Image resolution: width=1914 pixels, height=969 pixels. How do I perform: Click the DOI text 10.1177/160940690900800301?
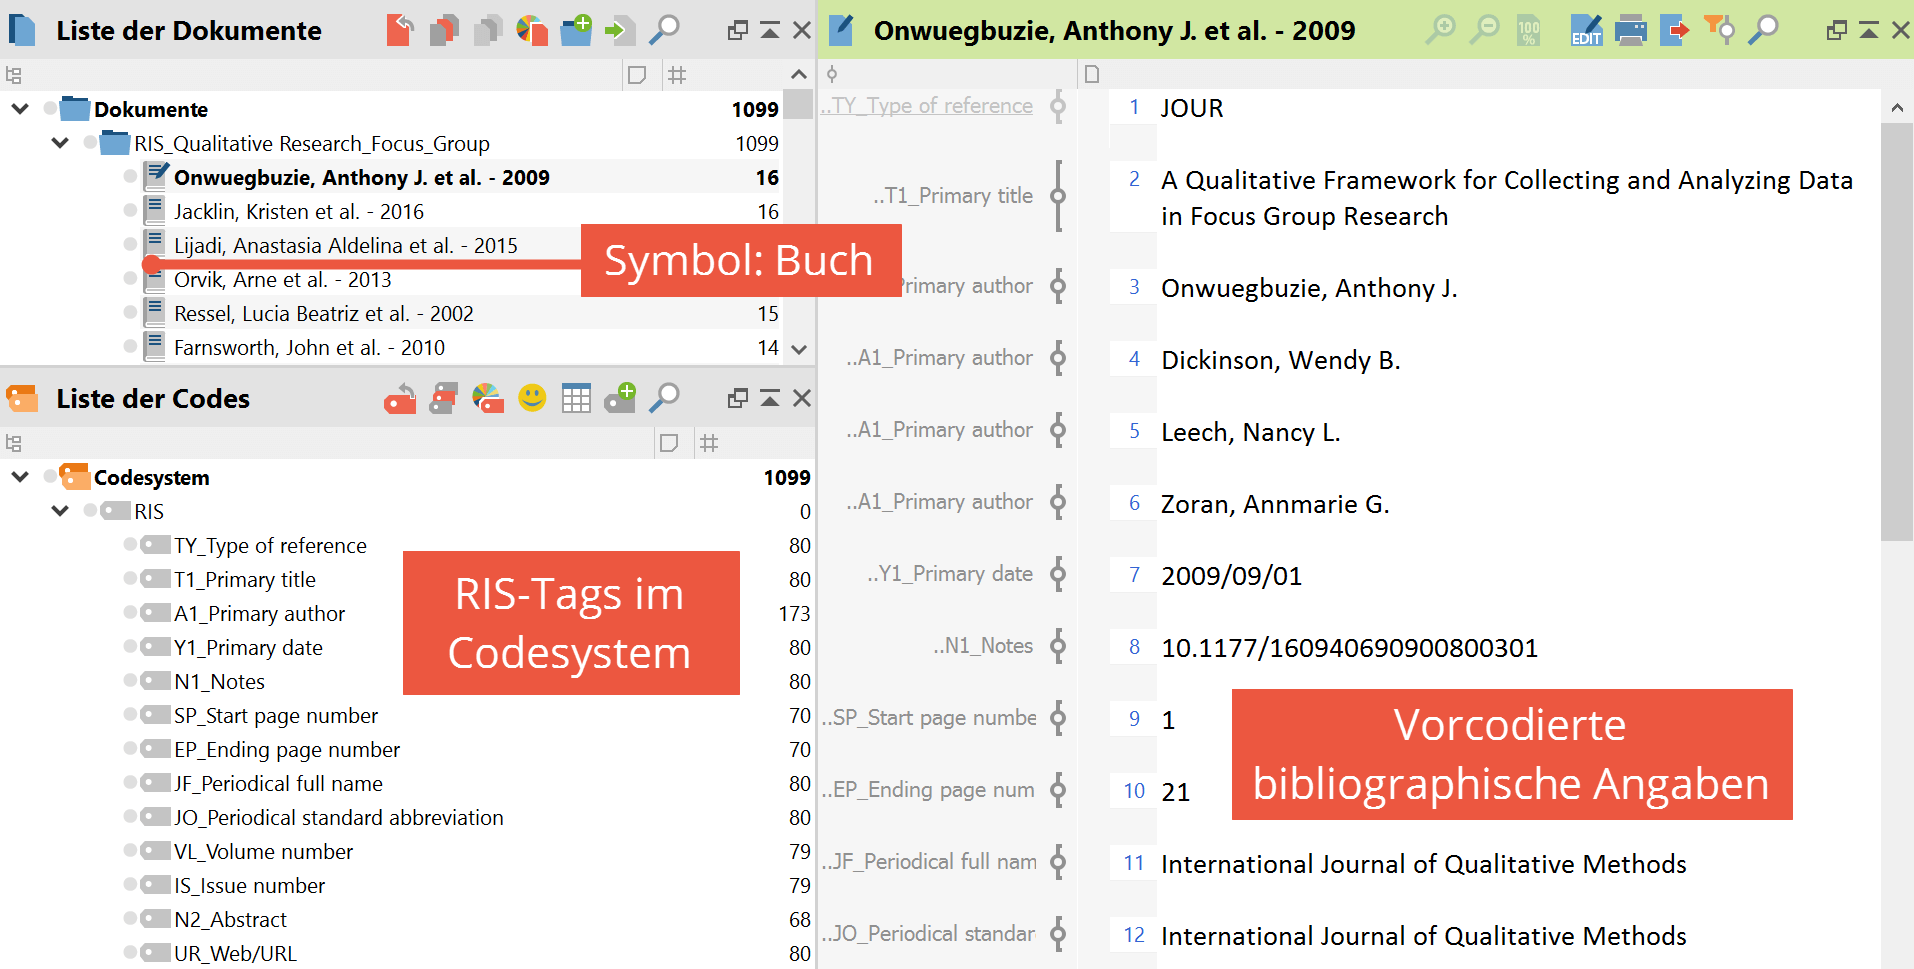[x=1349, y=648]
